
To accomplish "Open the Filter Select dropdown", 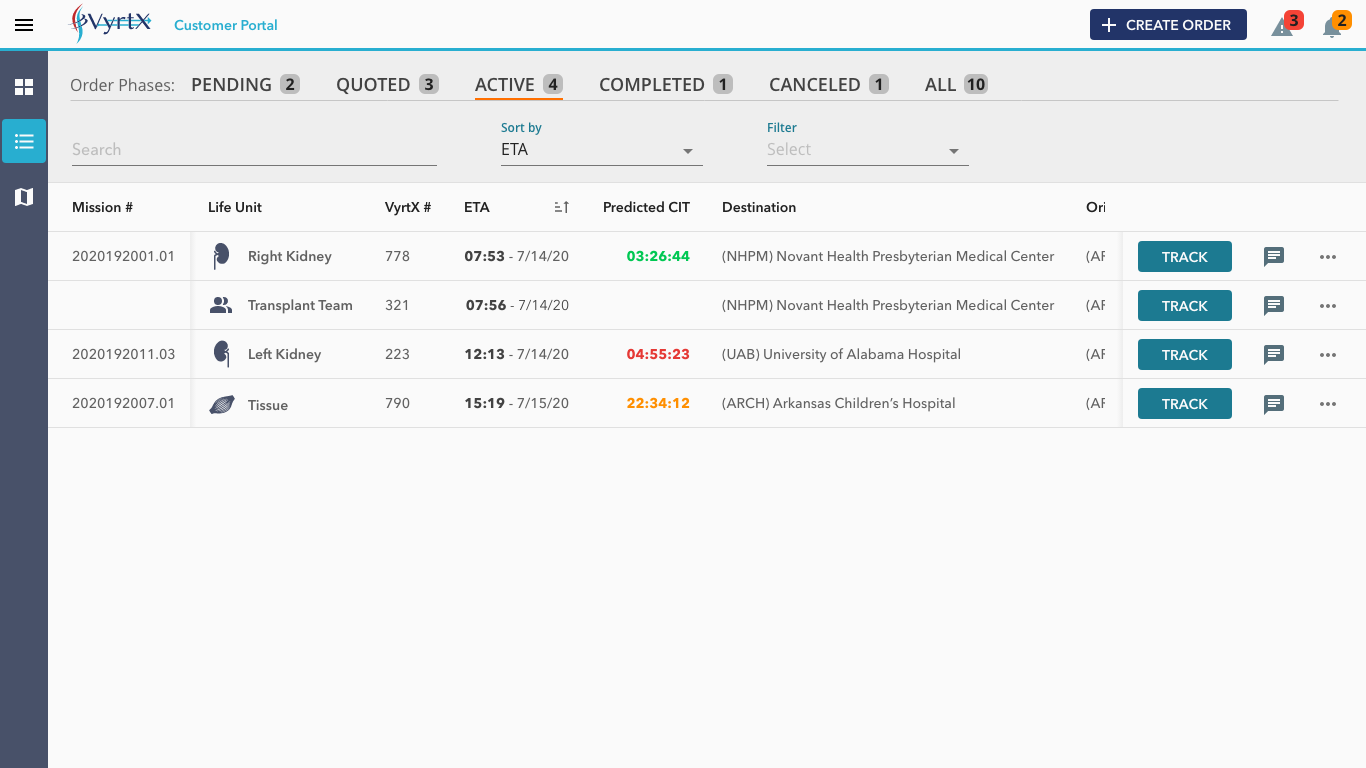I will pos(867,150).
